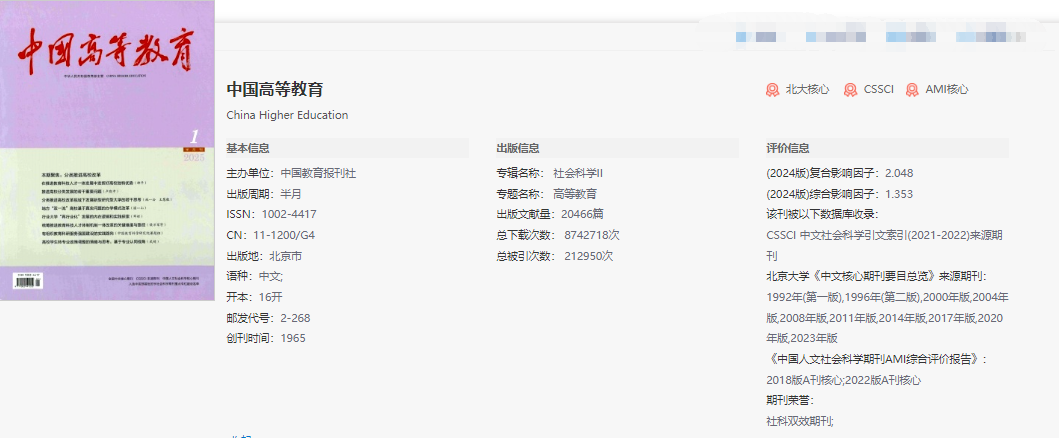The image size is (1059, 438).
Task: Click the 社科双效期刊 text
Action: [801, 421]
